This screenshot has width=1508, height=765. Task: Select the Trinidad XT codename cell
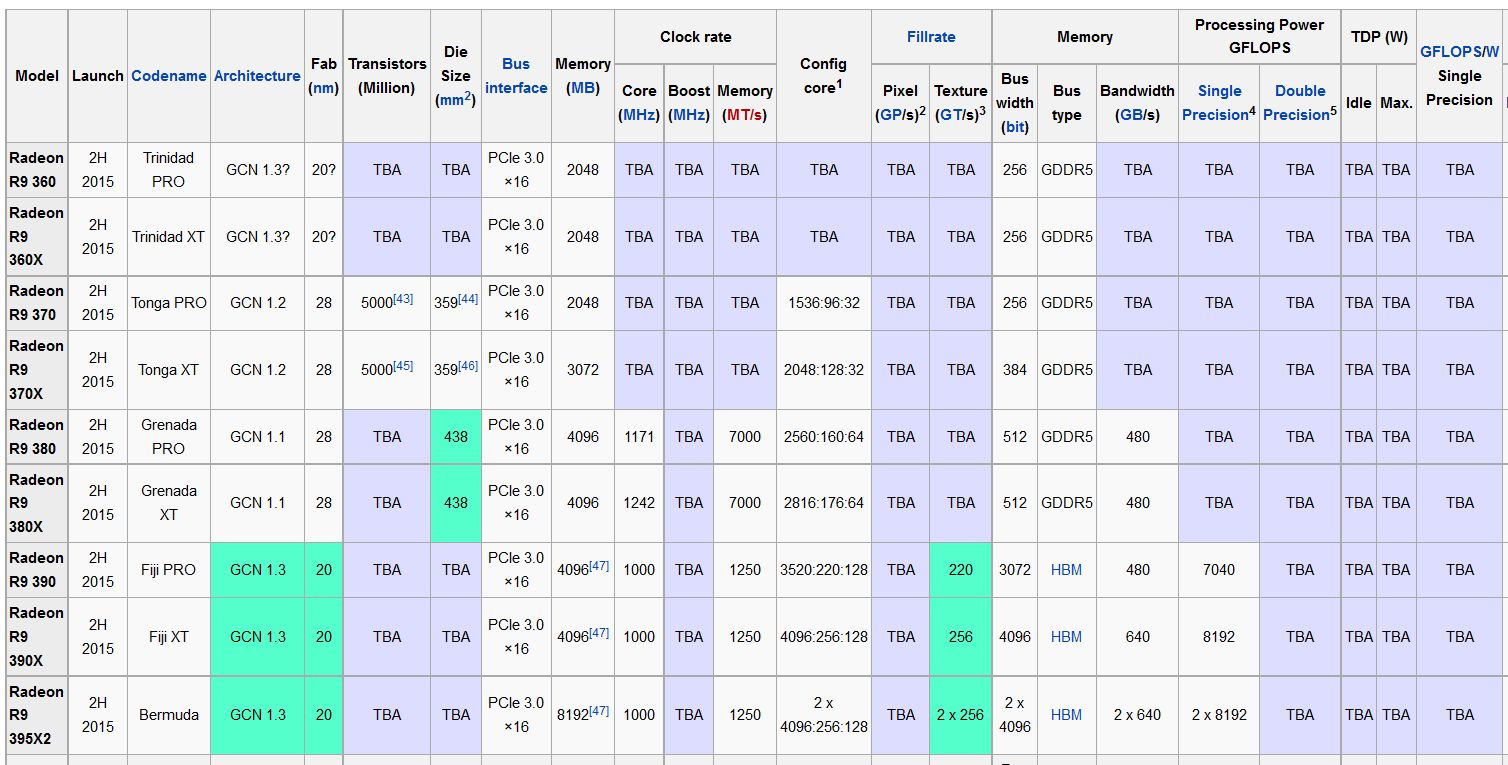168,237
